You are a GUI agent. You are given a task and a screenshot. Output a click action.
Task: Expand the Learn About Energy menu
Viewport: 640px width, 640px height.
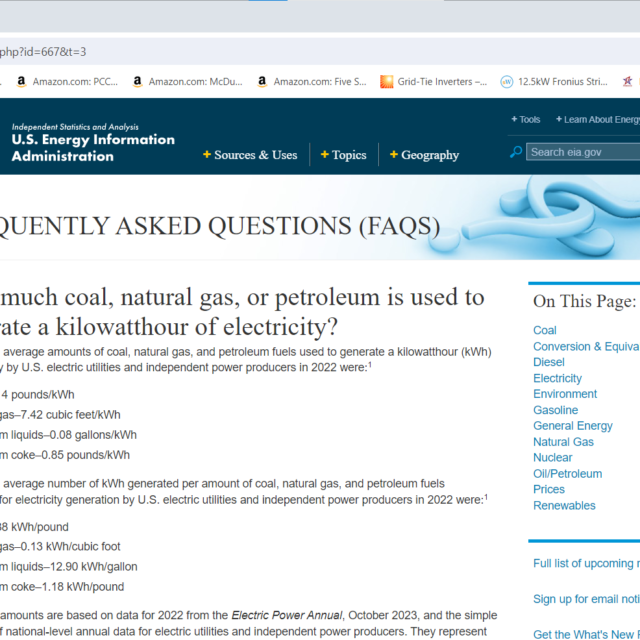click(598, 120)
